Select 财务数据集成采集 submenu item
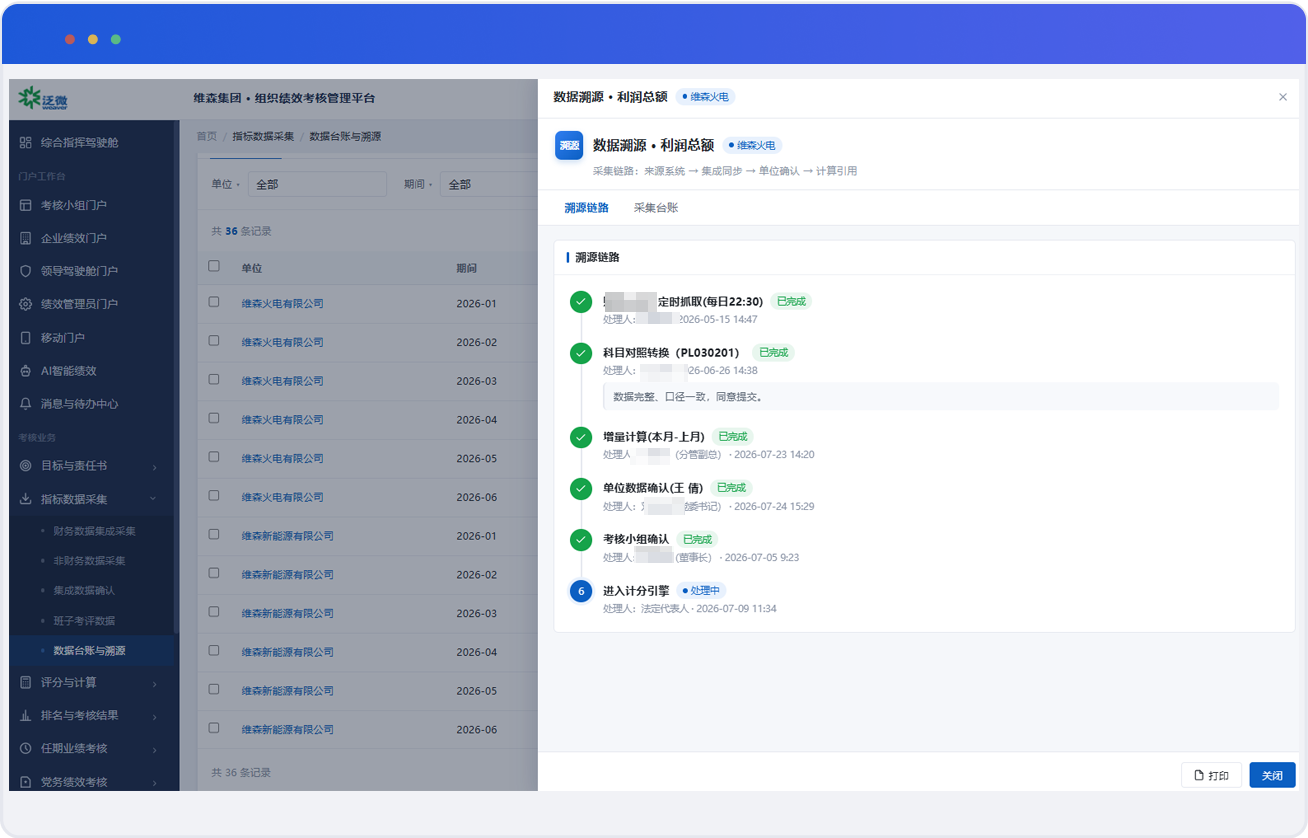 click(94, 531)
